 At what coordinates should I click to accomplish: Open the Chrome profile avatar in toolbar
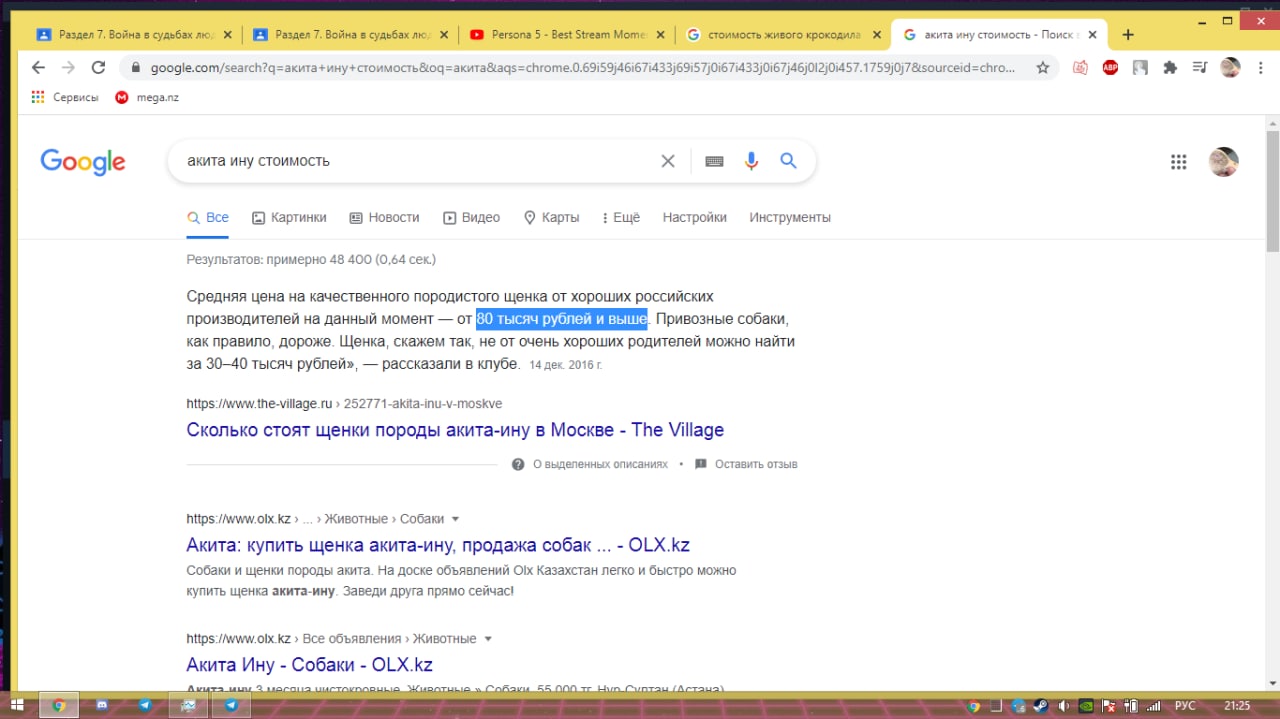[1230, 67]
